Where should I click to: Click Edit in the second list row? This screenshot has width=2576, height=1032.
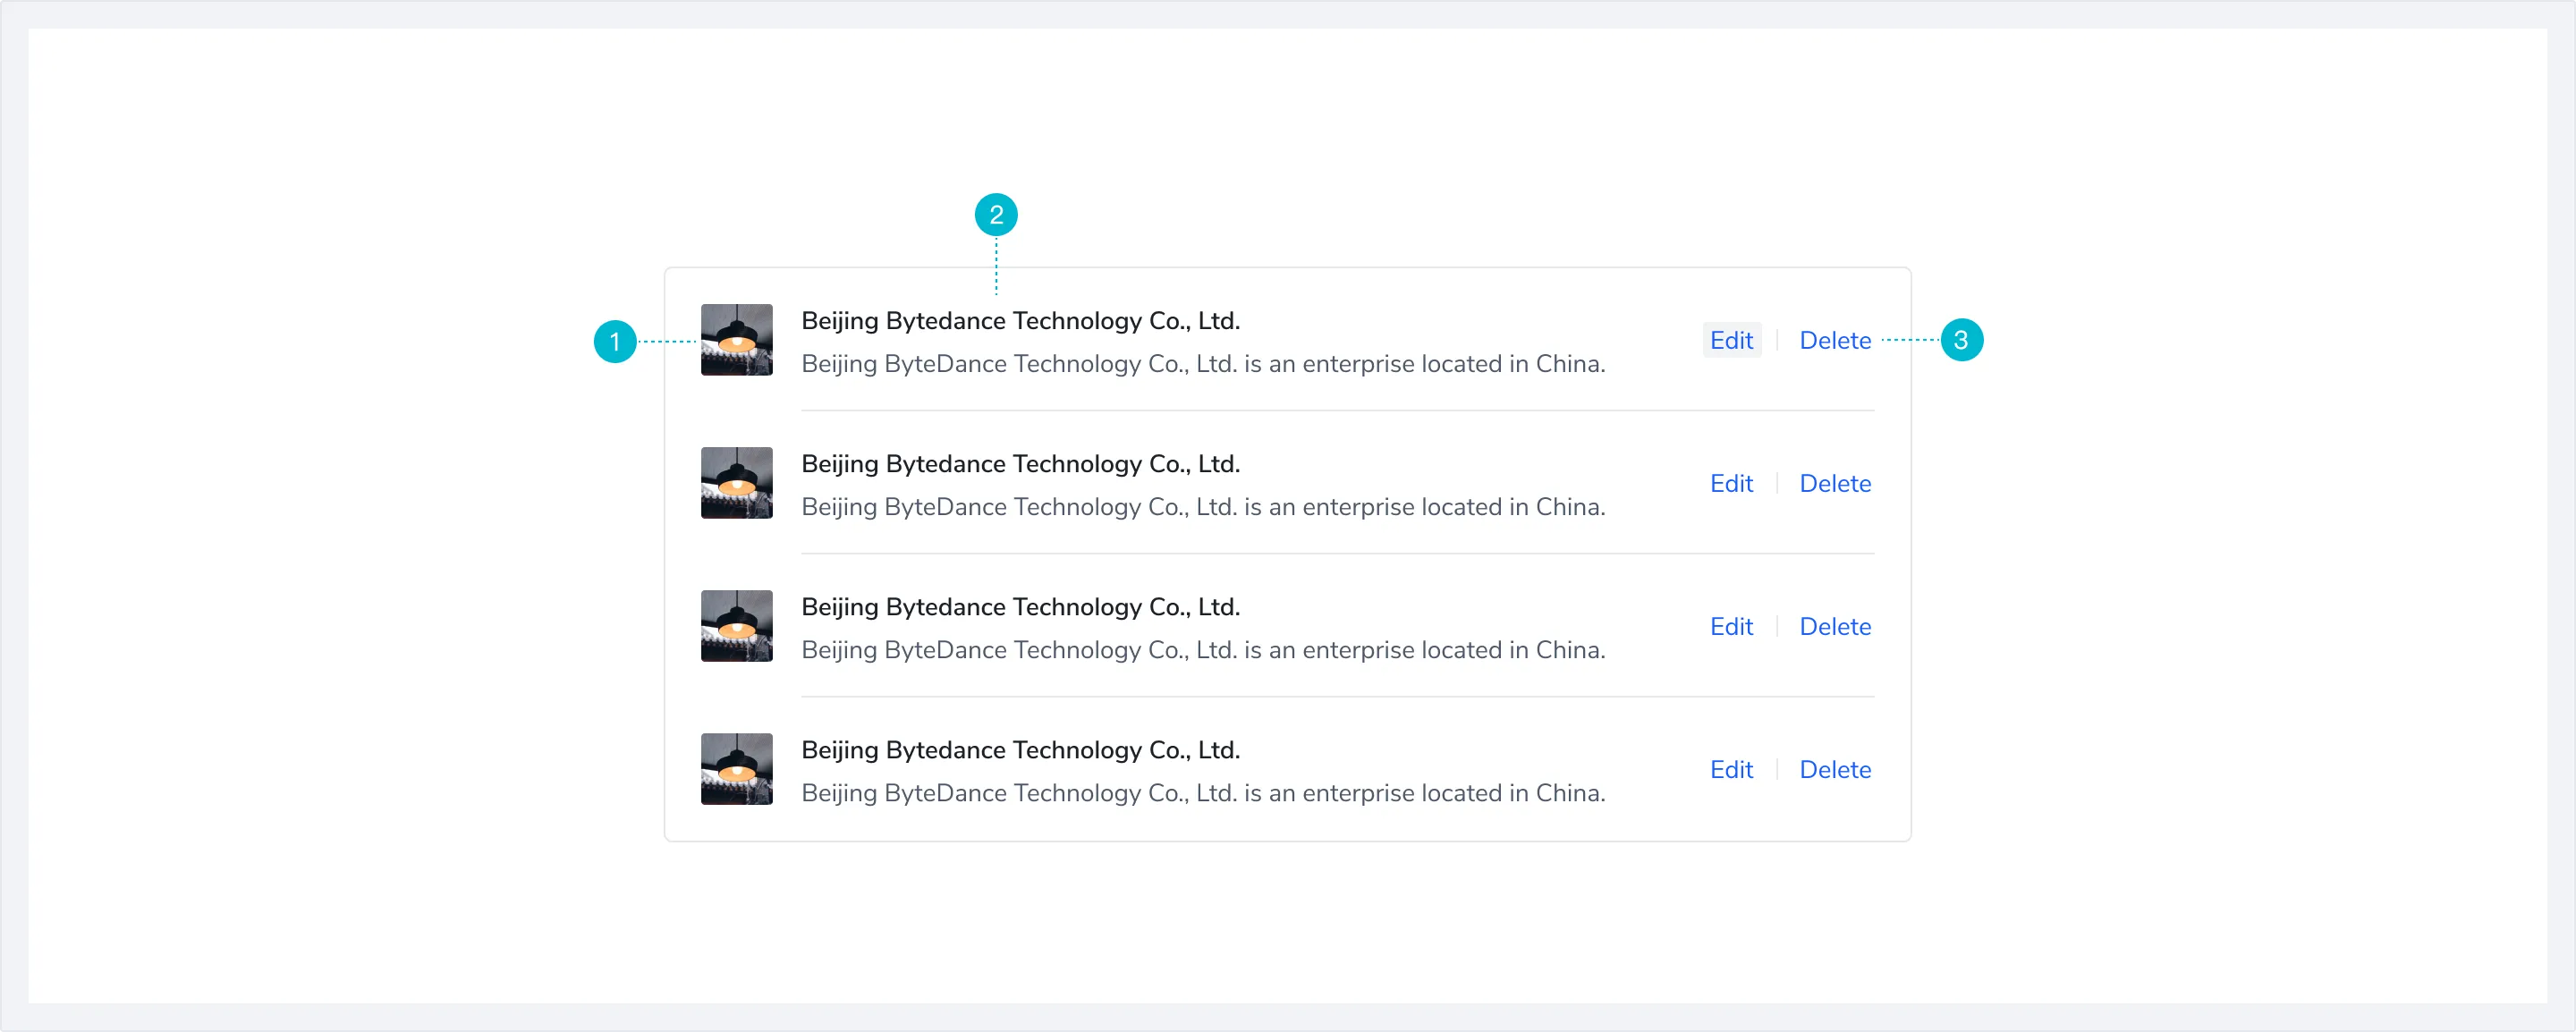pyautogui.click(x=1731, y=483)
